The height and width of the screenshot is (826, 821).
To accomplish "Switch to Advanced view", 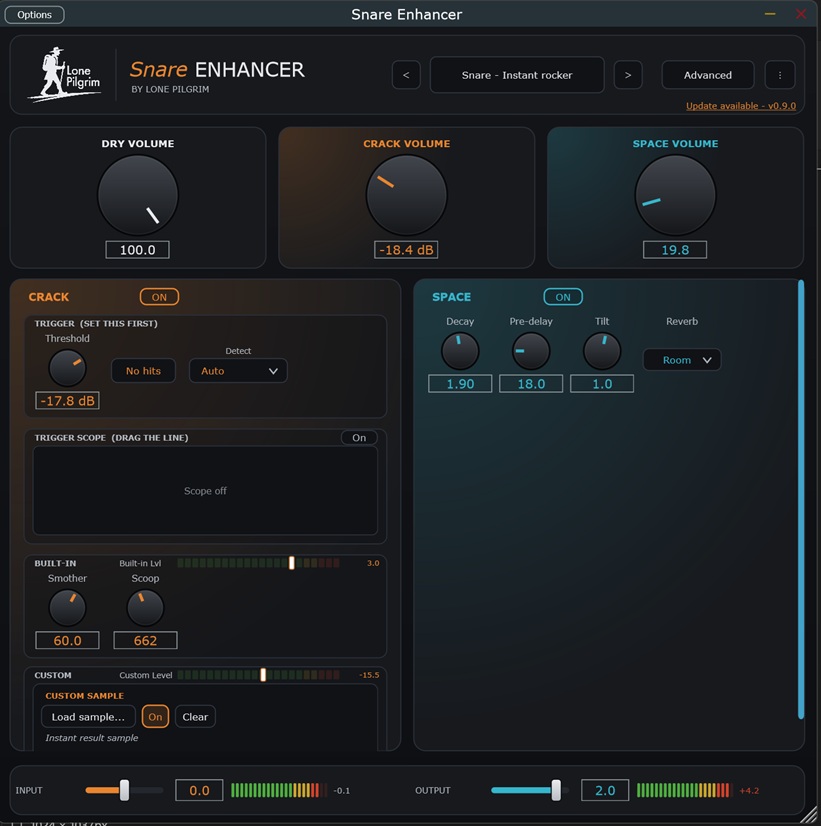I will (707, 75).
